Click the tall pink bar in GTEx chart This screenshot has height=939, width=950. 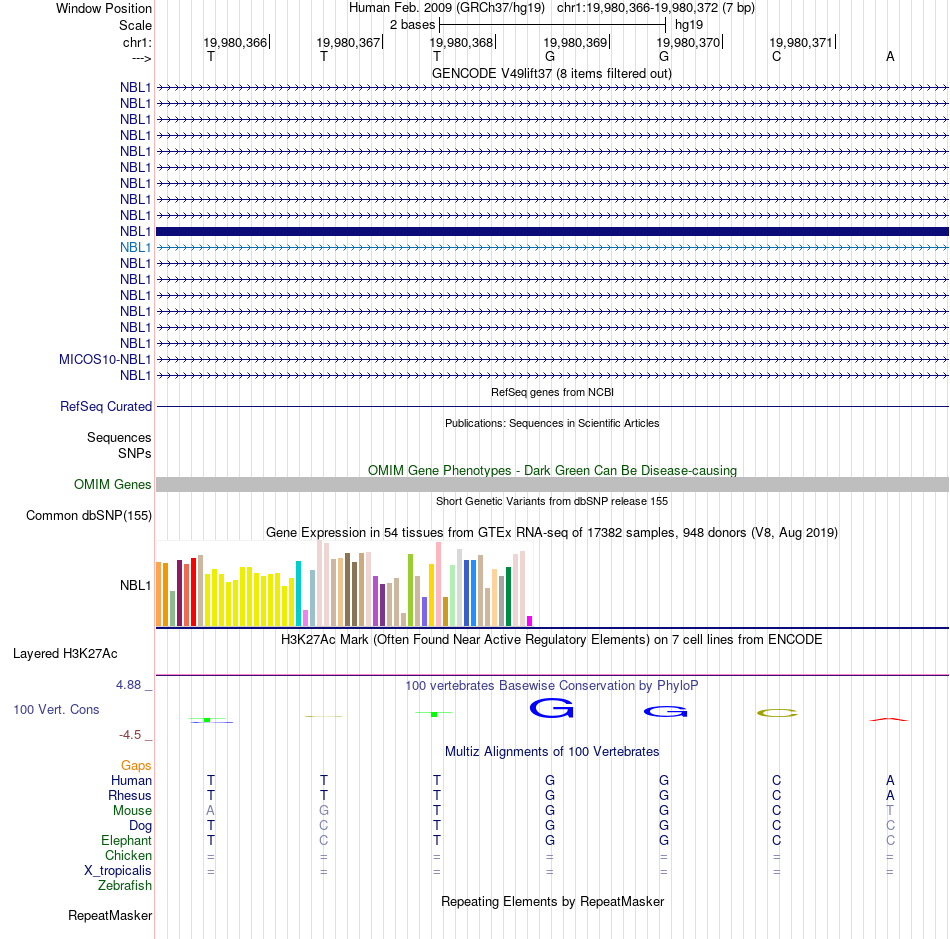pyautogui.click(x=439, y=584)
